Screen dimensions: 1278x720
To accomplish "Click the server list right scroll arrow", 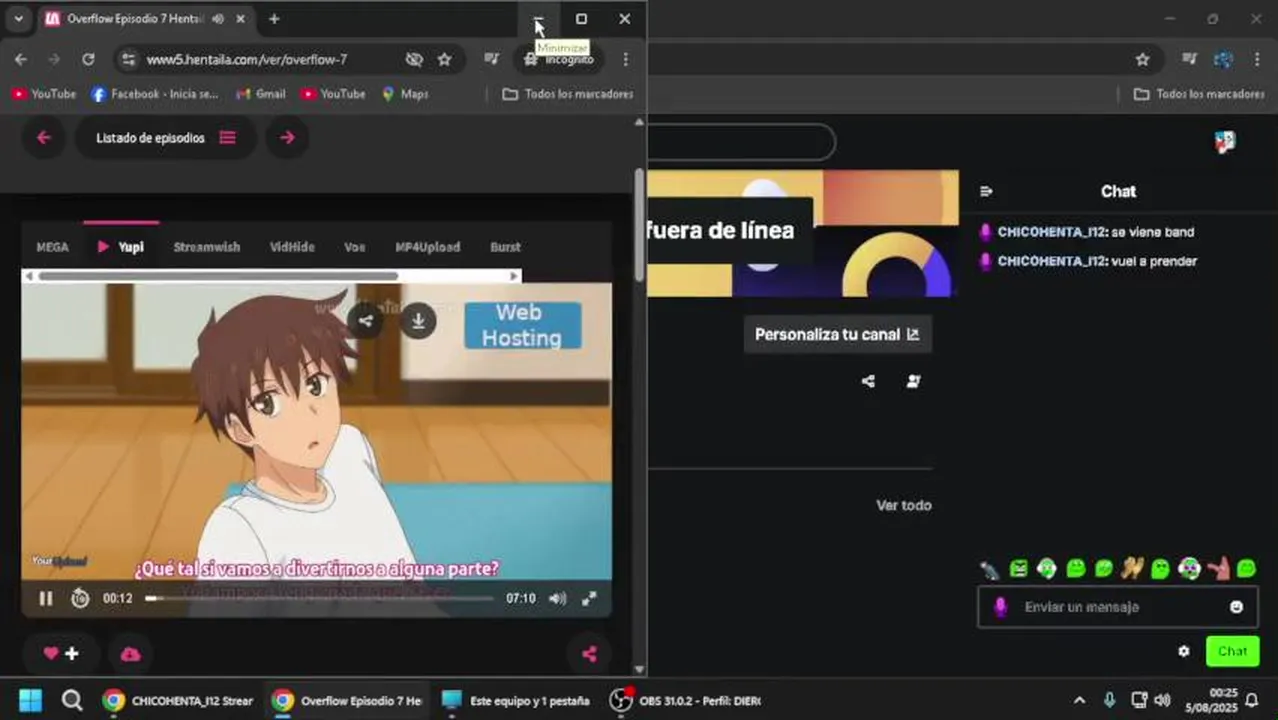I will [514, 276].
